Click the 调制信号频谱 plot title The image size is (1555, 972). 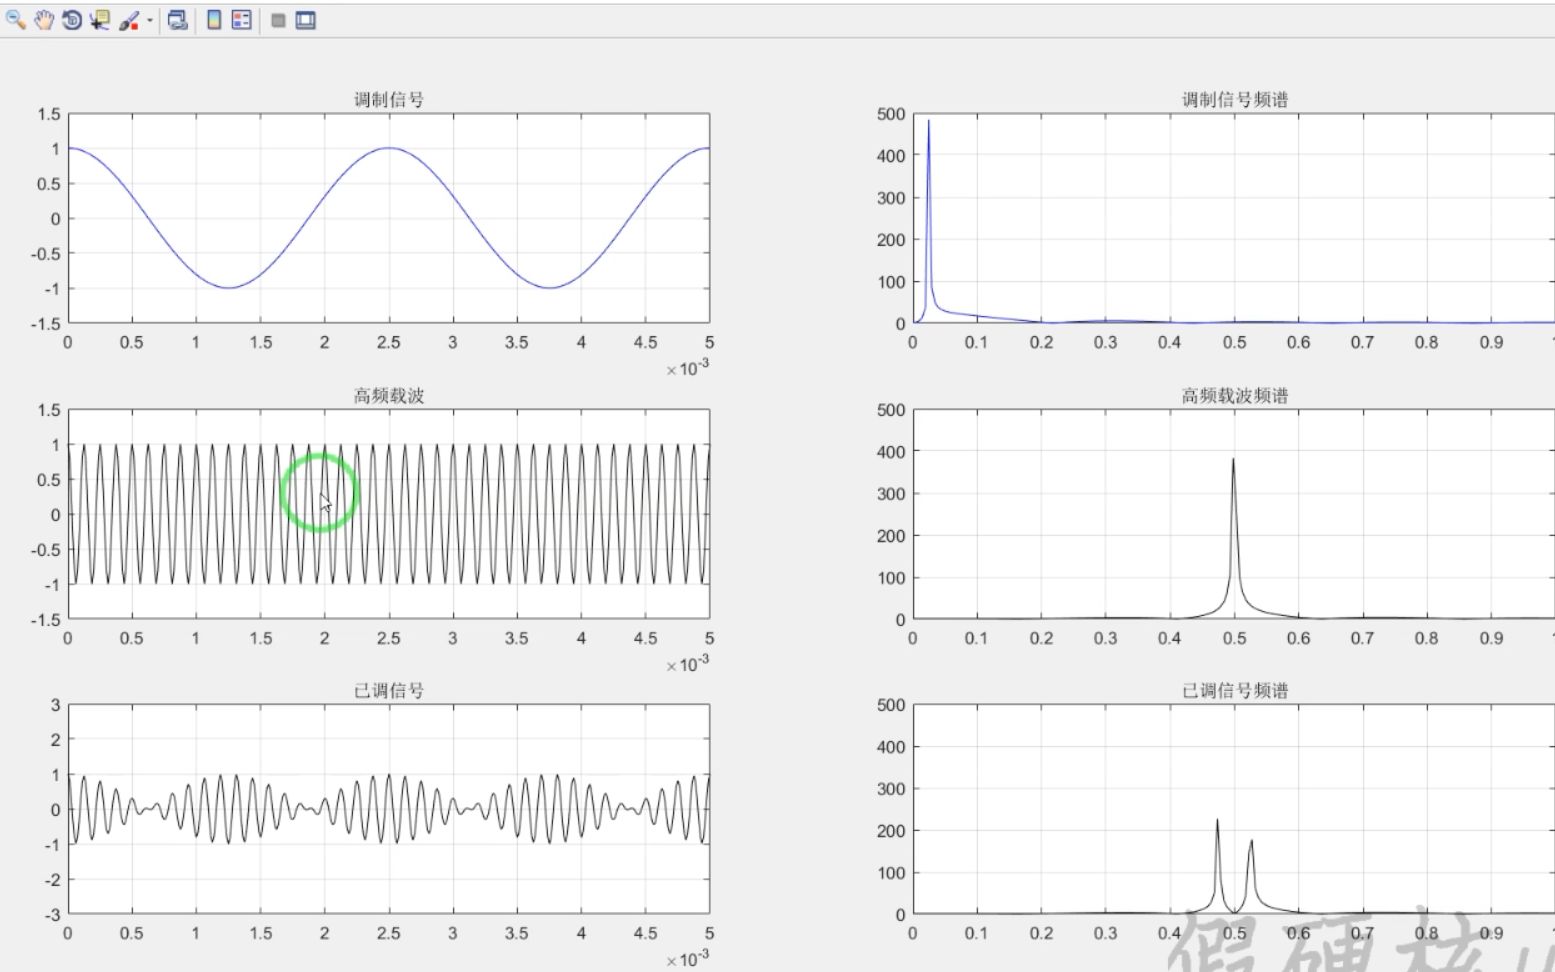(x=1235, y=99)
